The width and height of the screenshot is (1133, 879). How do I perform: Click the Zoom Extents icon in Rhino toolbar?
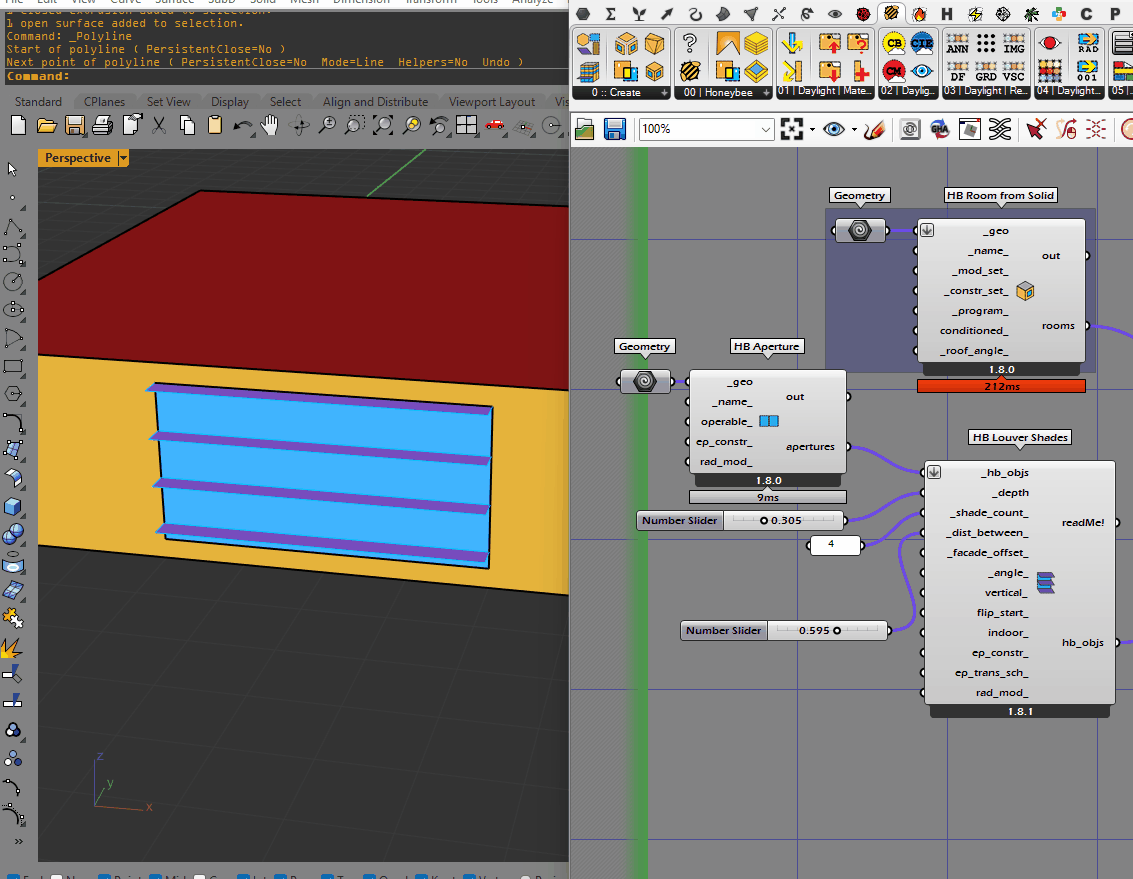click(382, 127)
